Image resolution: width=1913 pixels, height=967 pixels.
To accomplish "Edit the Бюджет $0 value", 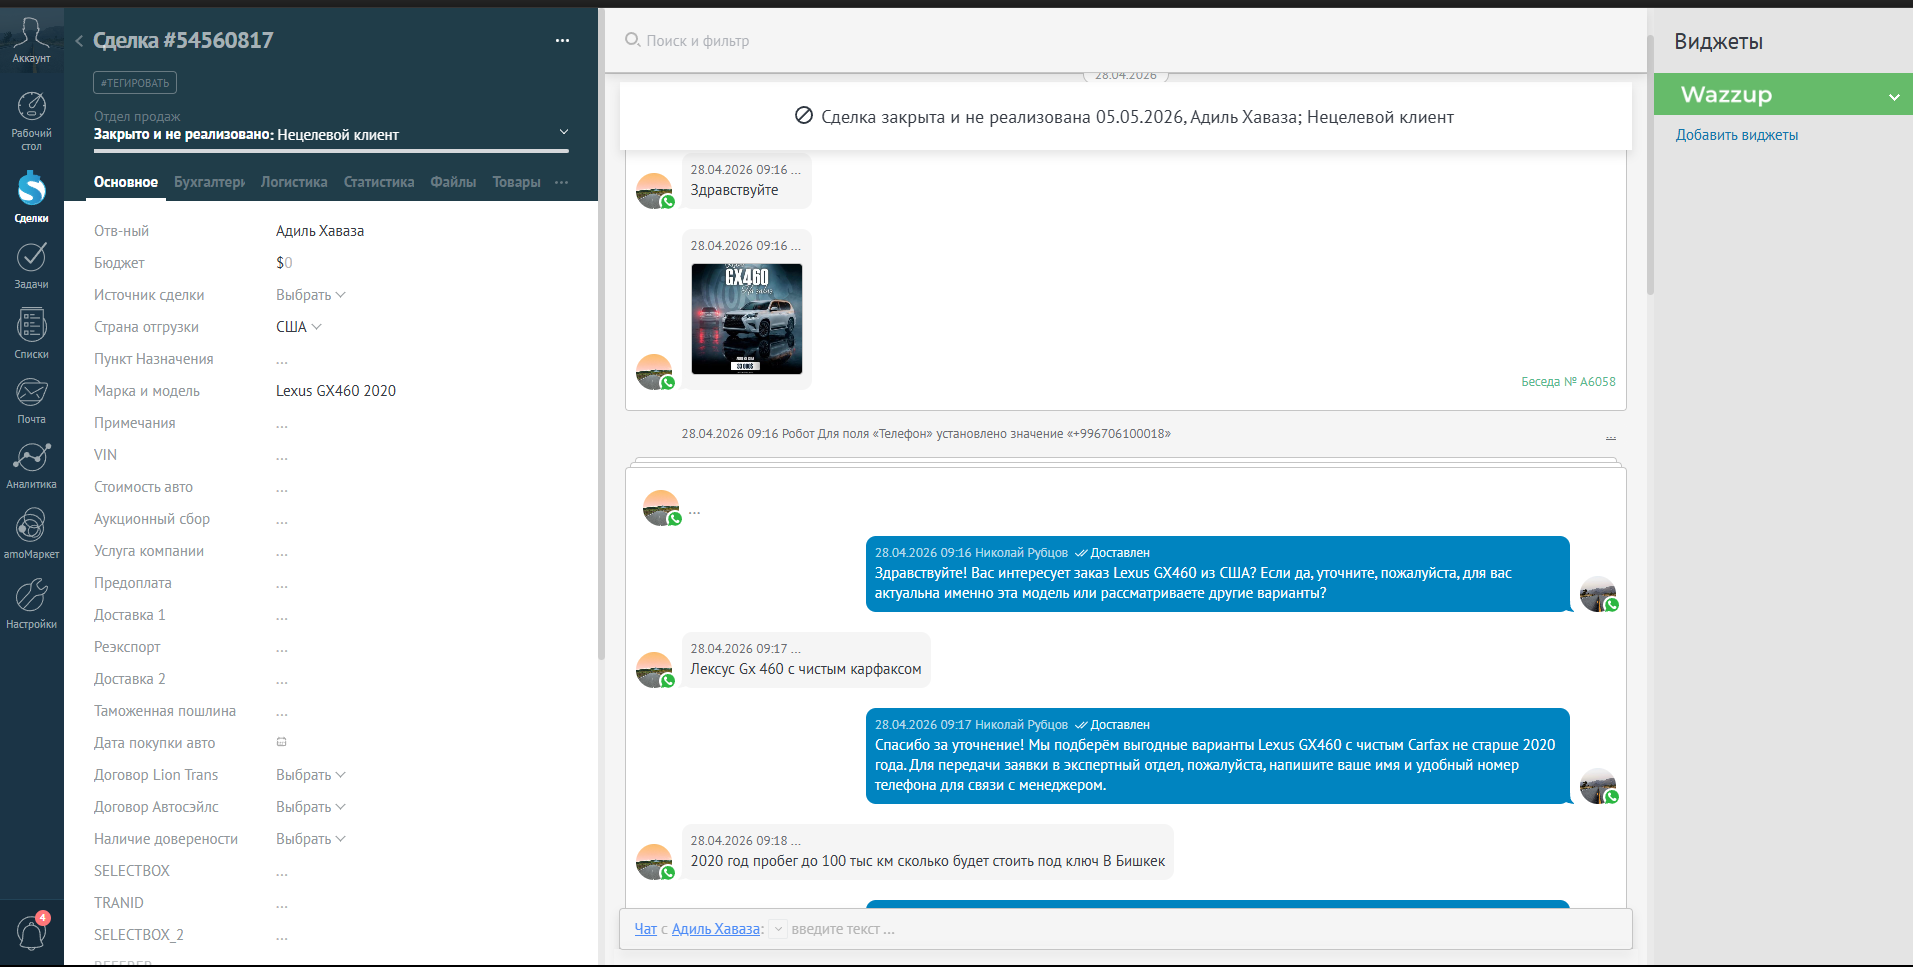I will 284,263.
